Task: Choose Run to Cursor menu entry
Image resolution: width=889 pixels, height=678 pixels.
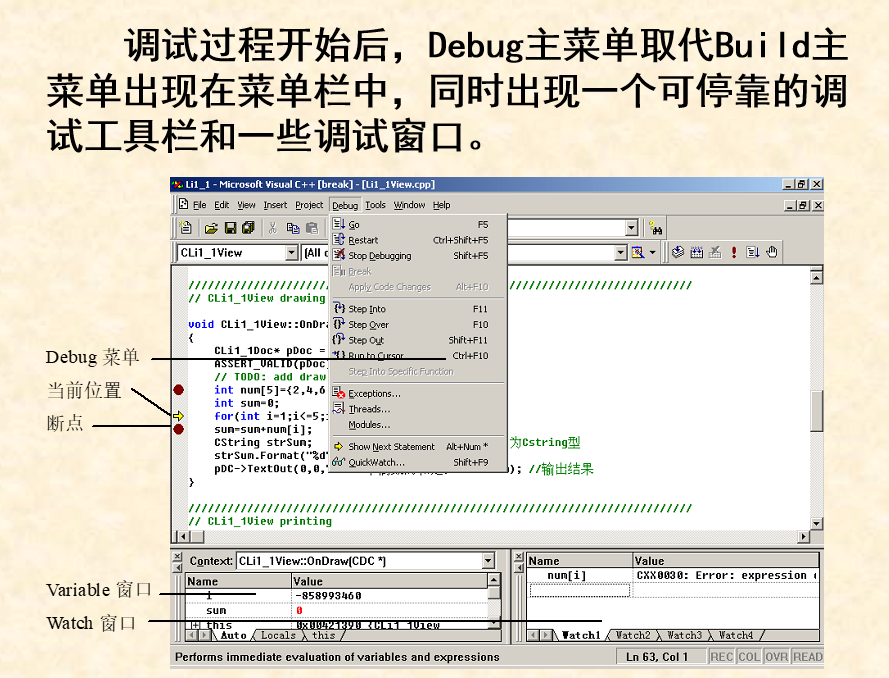Action: tap(418, 355)
